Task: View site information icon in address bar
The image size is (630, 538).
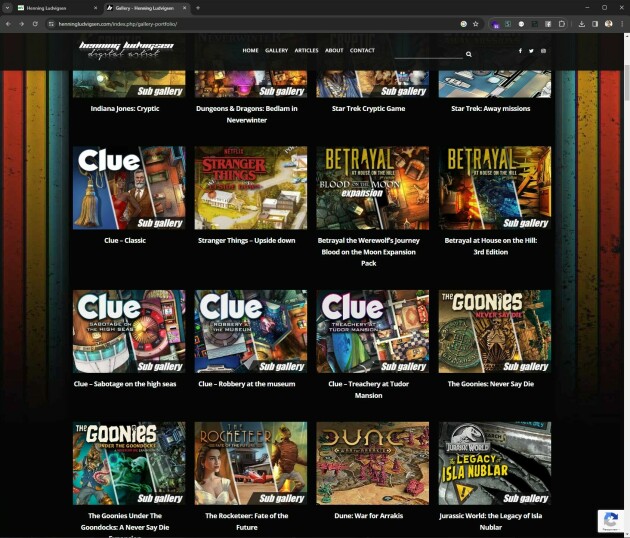Action: [x=51, y=24]
